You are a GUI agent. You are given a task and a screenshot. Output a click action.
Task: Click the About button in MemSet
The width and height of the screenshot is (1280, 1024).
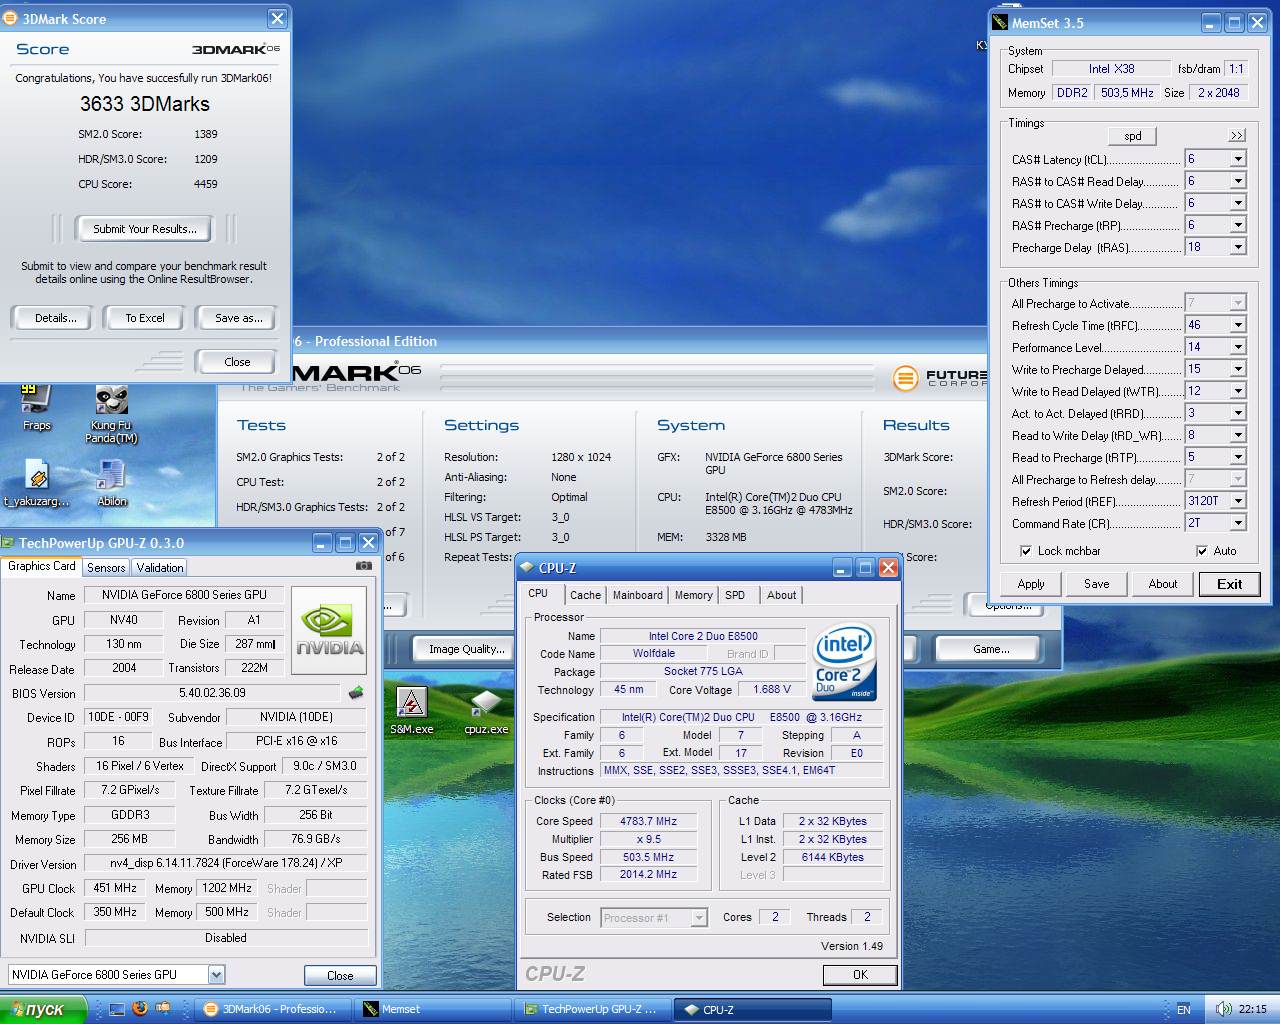(x=1162, y=584)
